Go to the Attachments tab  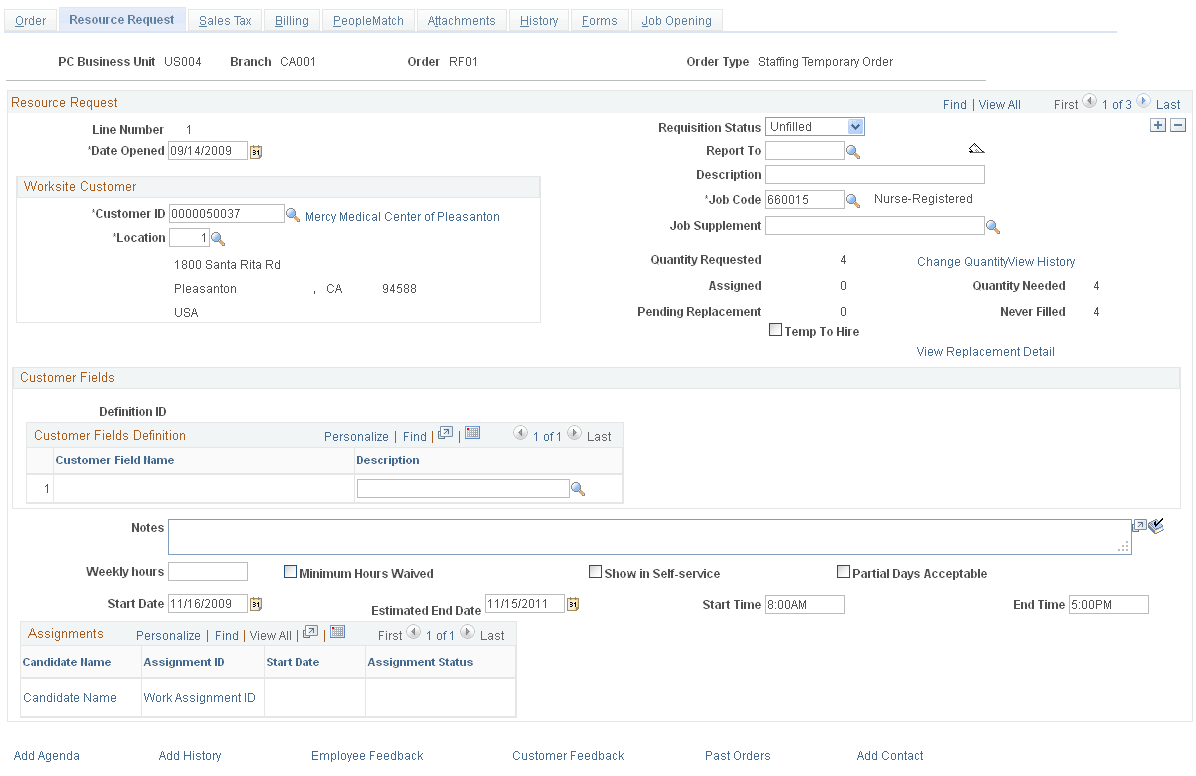pos(461,21)
